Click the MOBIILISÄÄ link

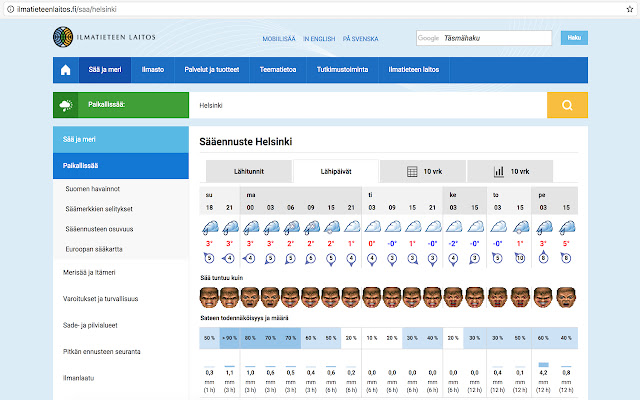click(279, 39)
